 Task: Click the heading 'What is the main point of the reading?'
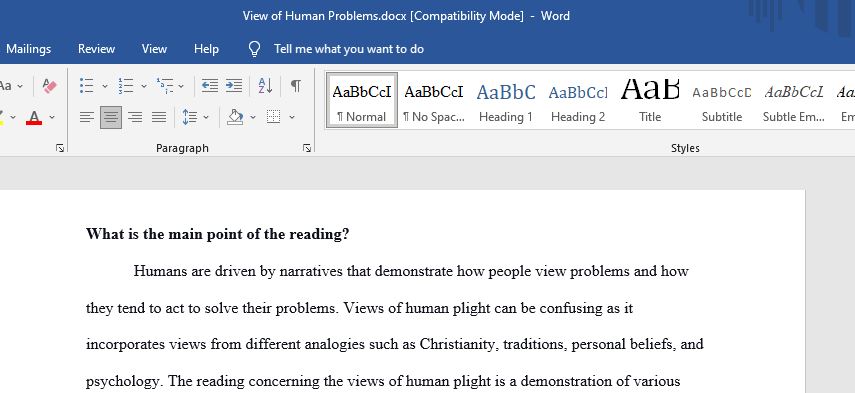coord(218,234)
